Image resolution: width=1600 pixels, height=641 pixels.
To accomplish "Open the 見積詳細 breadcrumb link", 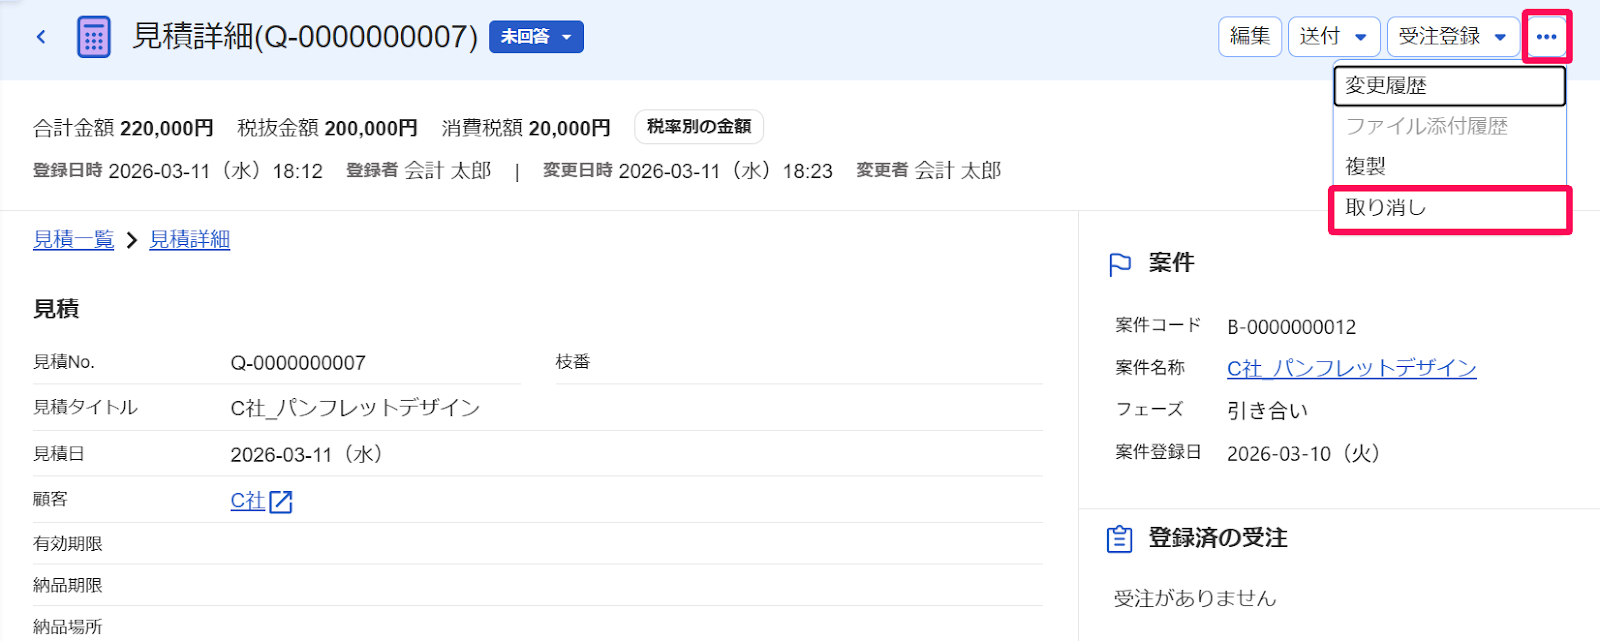I will point(190,240).
